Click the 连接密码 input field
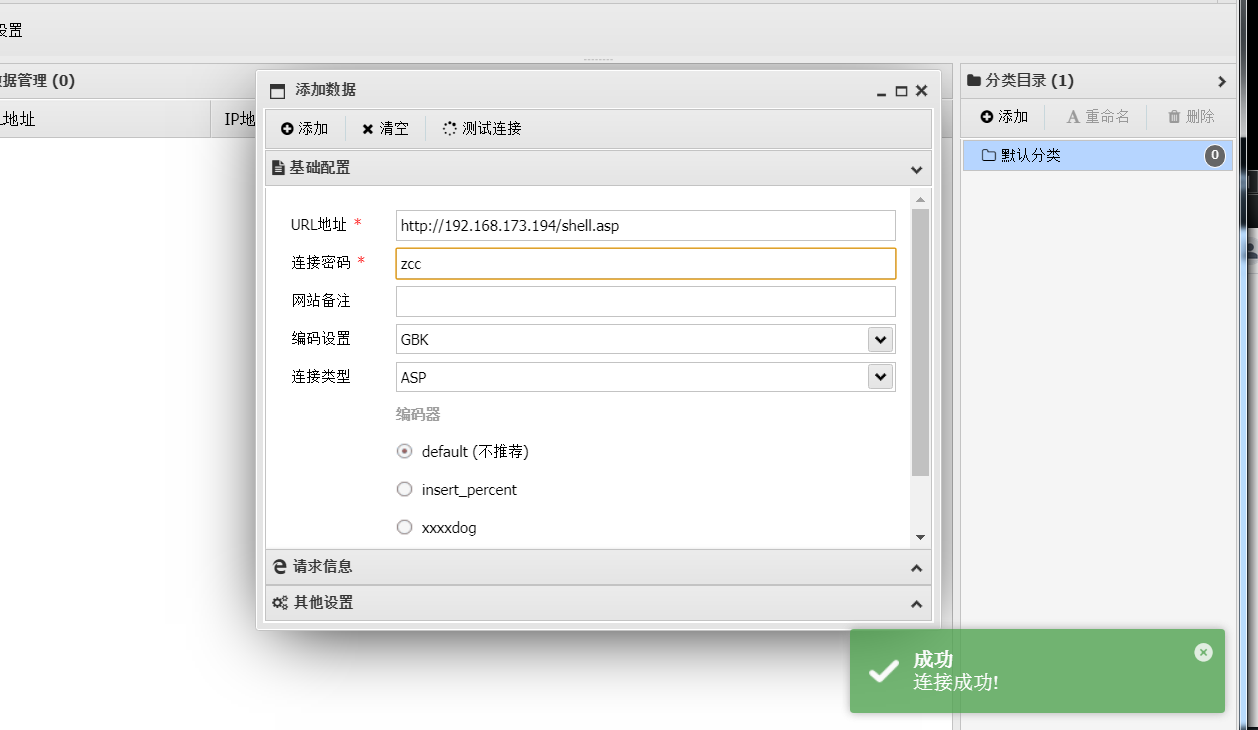 646,263
